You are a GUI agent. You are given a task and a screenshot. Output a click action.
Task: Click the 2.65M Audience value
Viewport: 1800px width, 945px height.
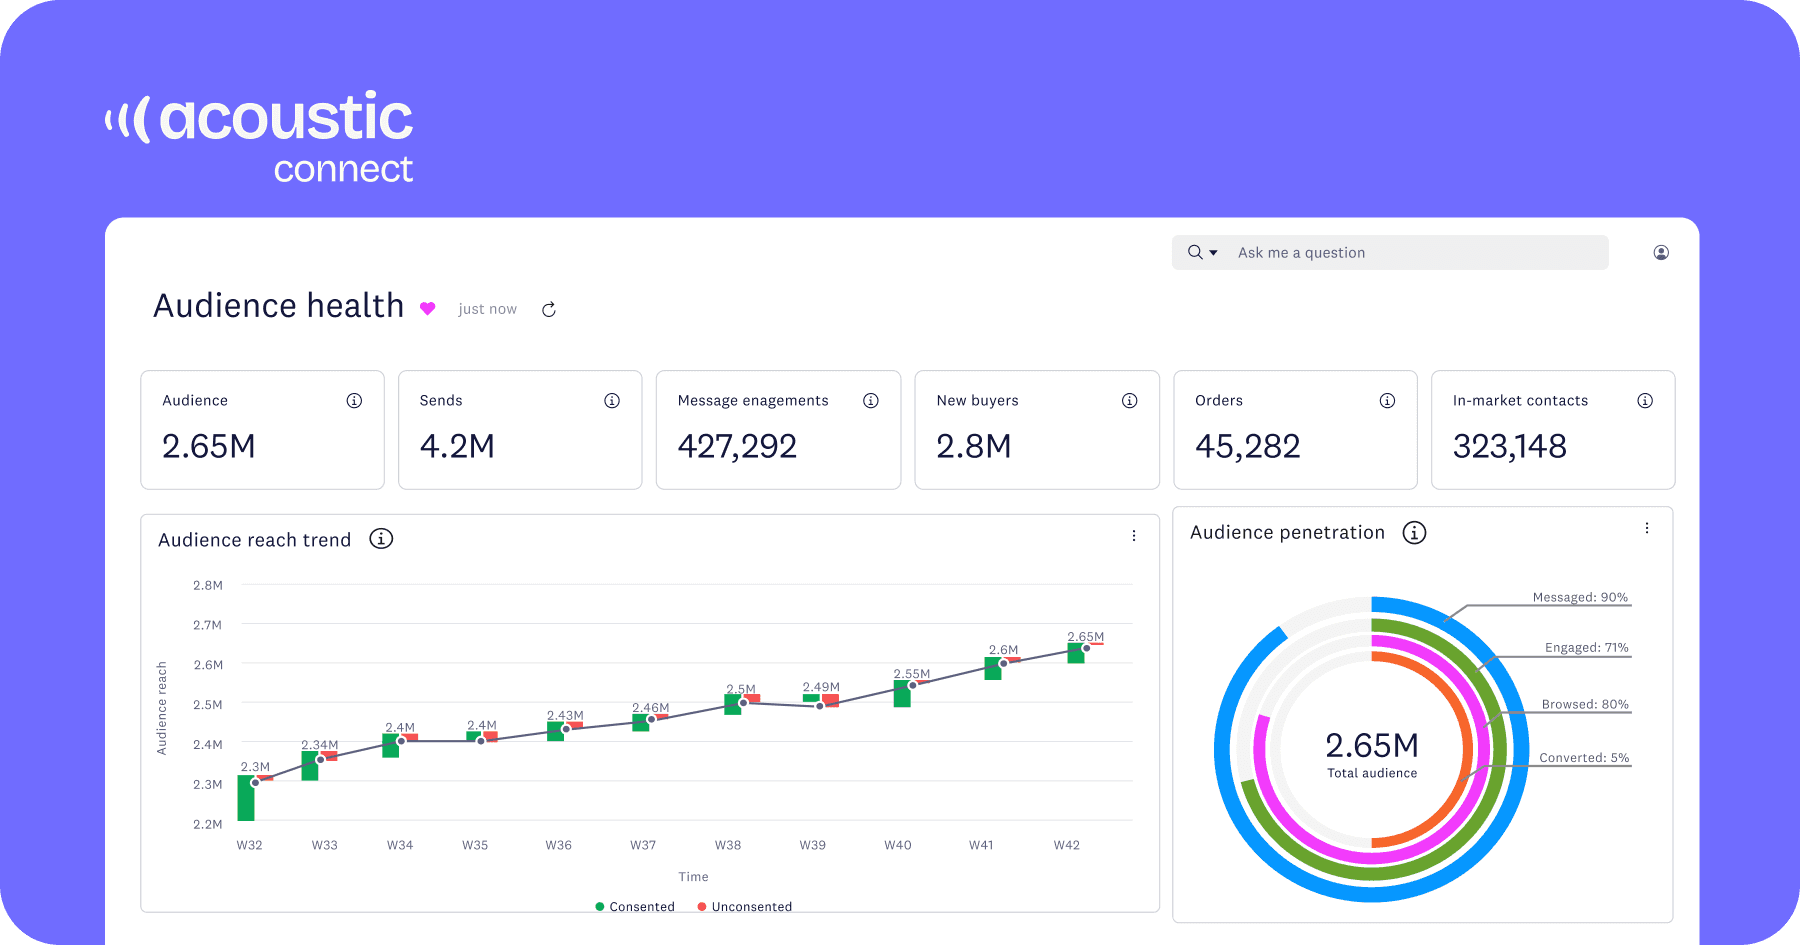[x=209, y=446]
